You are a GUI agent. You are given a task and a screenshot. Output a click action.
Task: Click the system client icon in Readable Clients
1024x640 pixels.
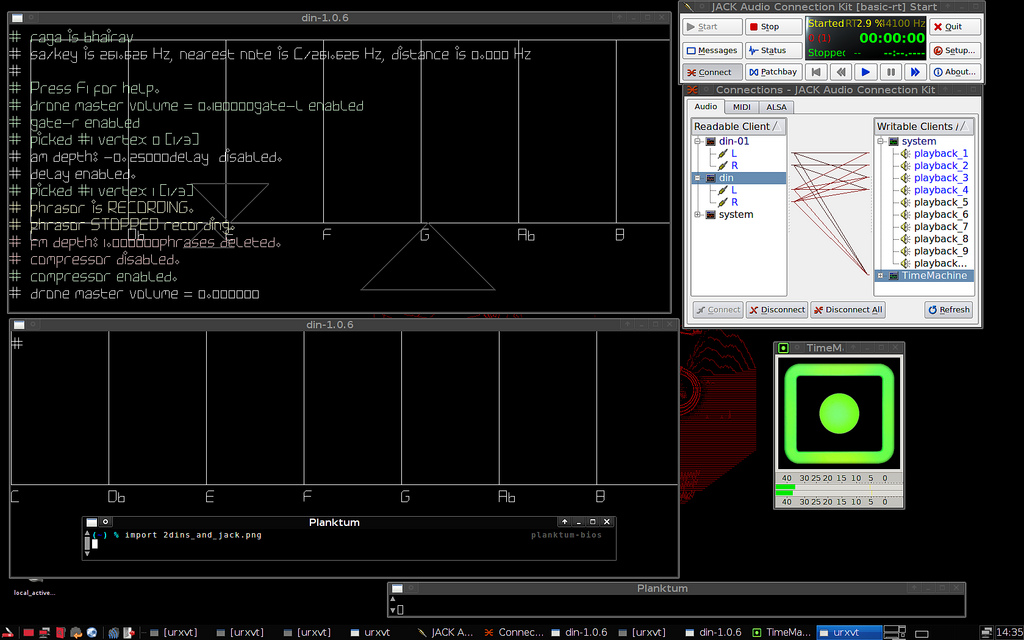click(711, 214)
